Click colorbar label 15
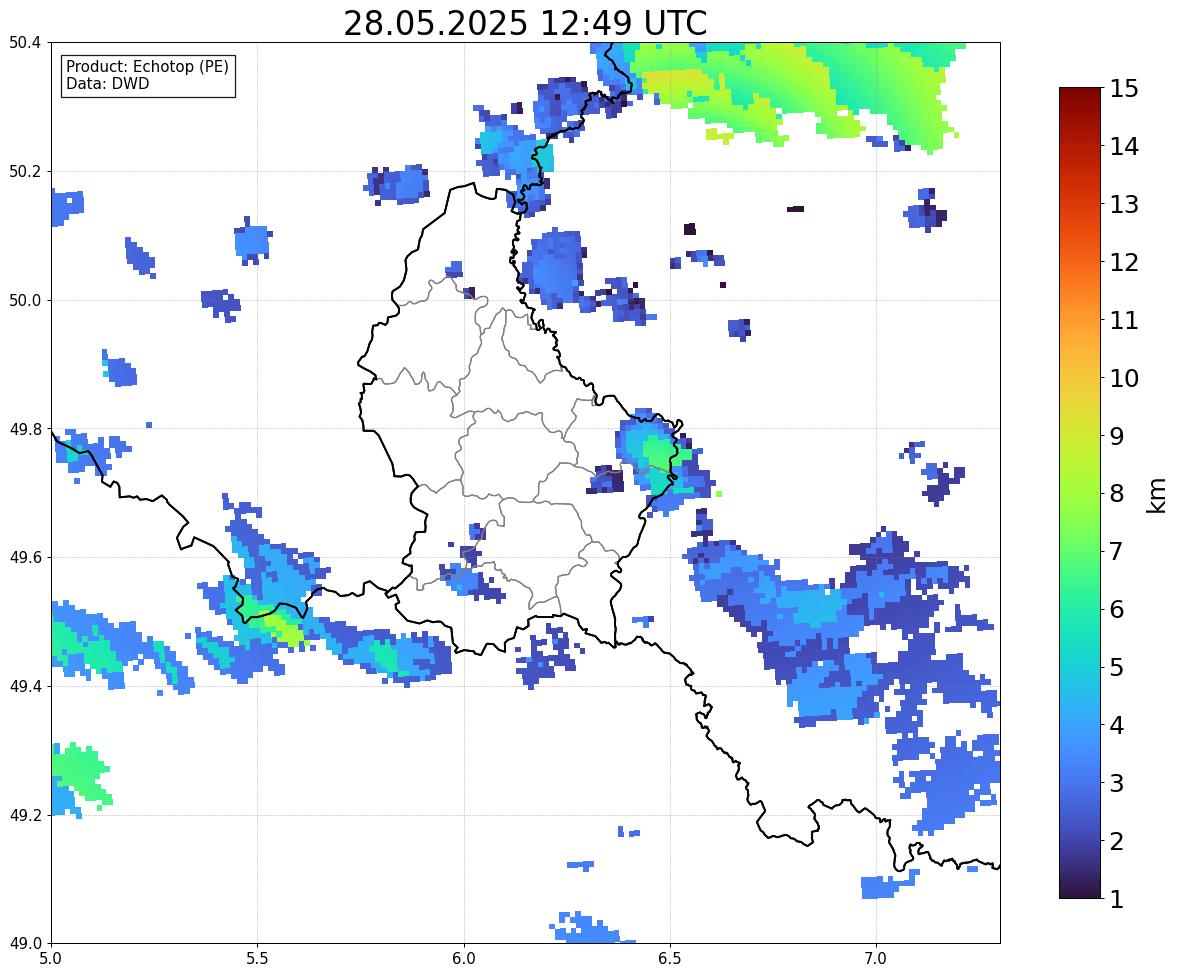The height and width of the screenshot is (976, 1178). [x=1124, y=89]
